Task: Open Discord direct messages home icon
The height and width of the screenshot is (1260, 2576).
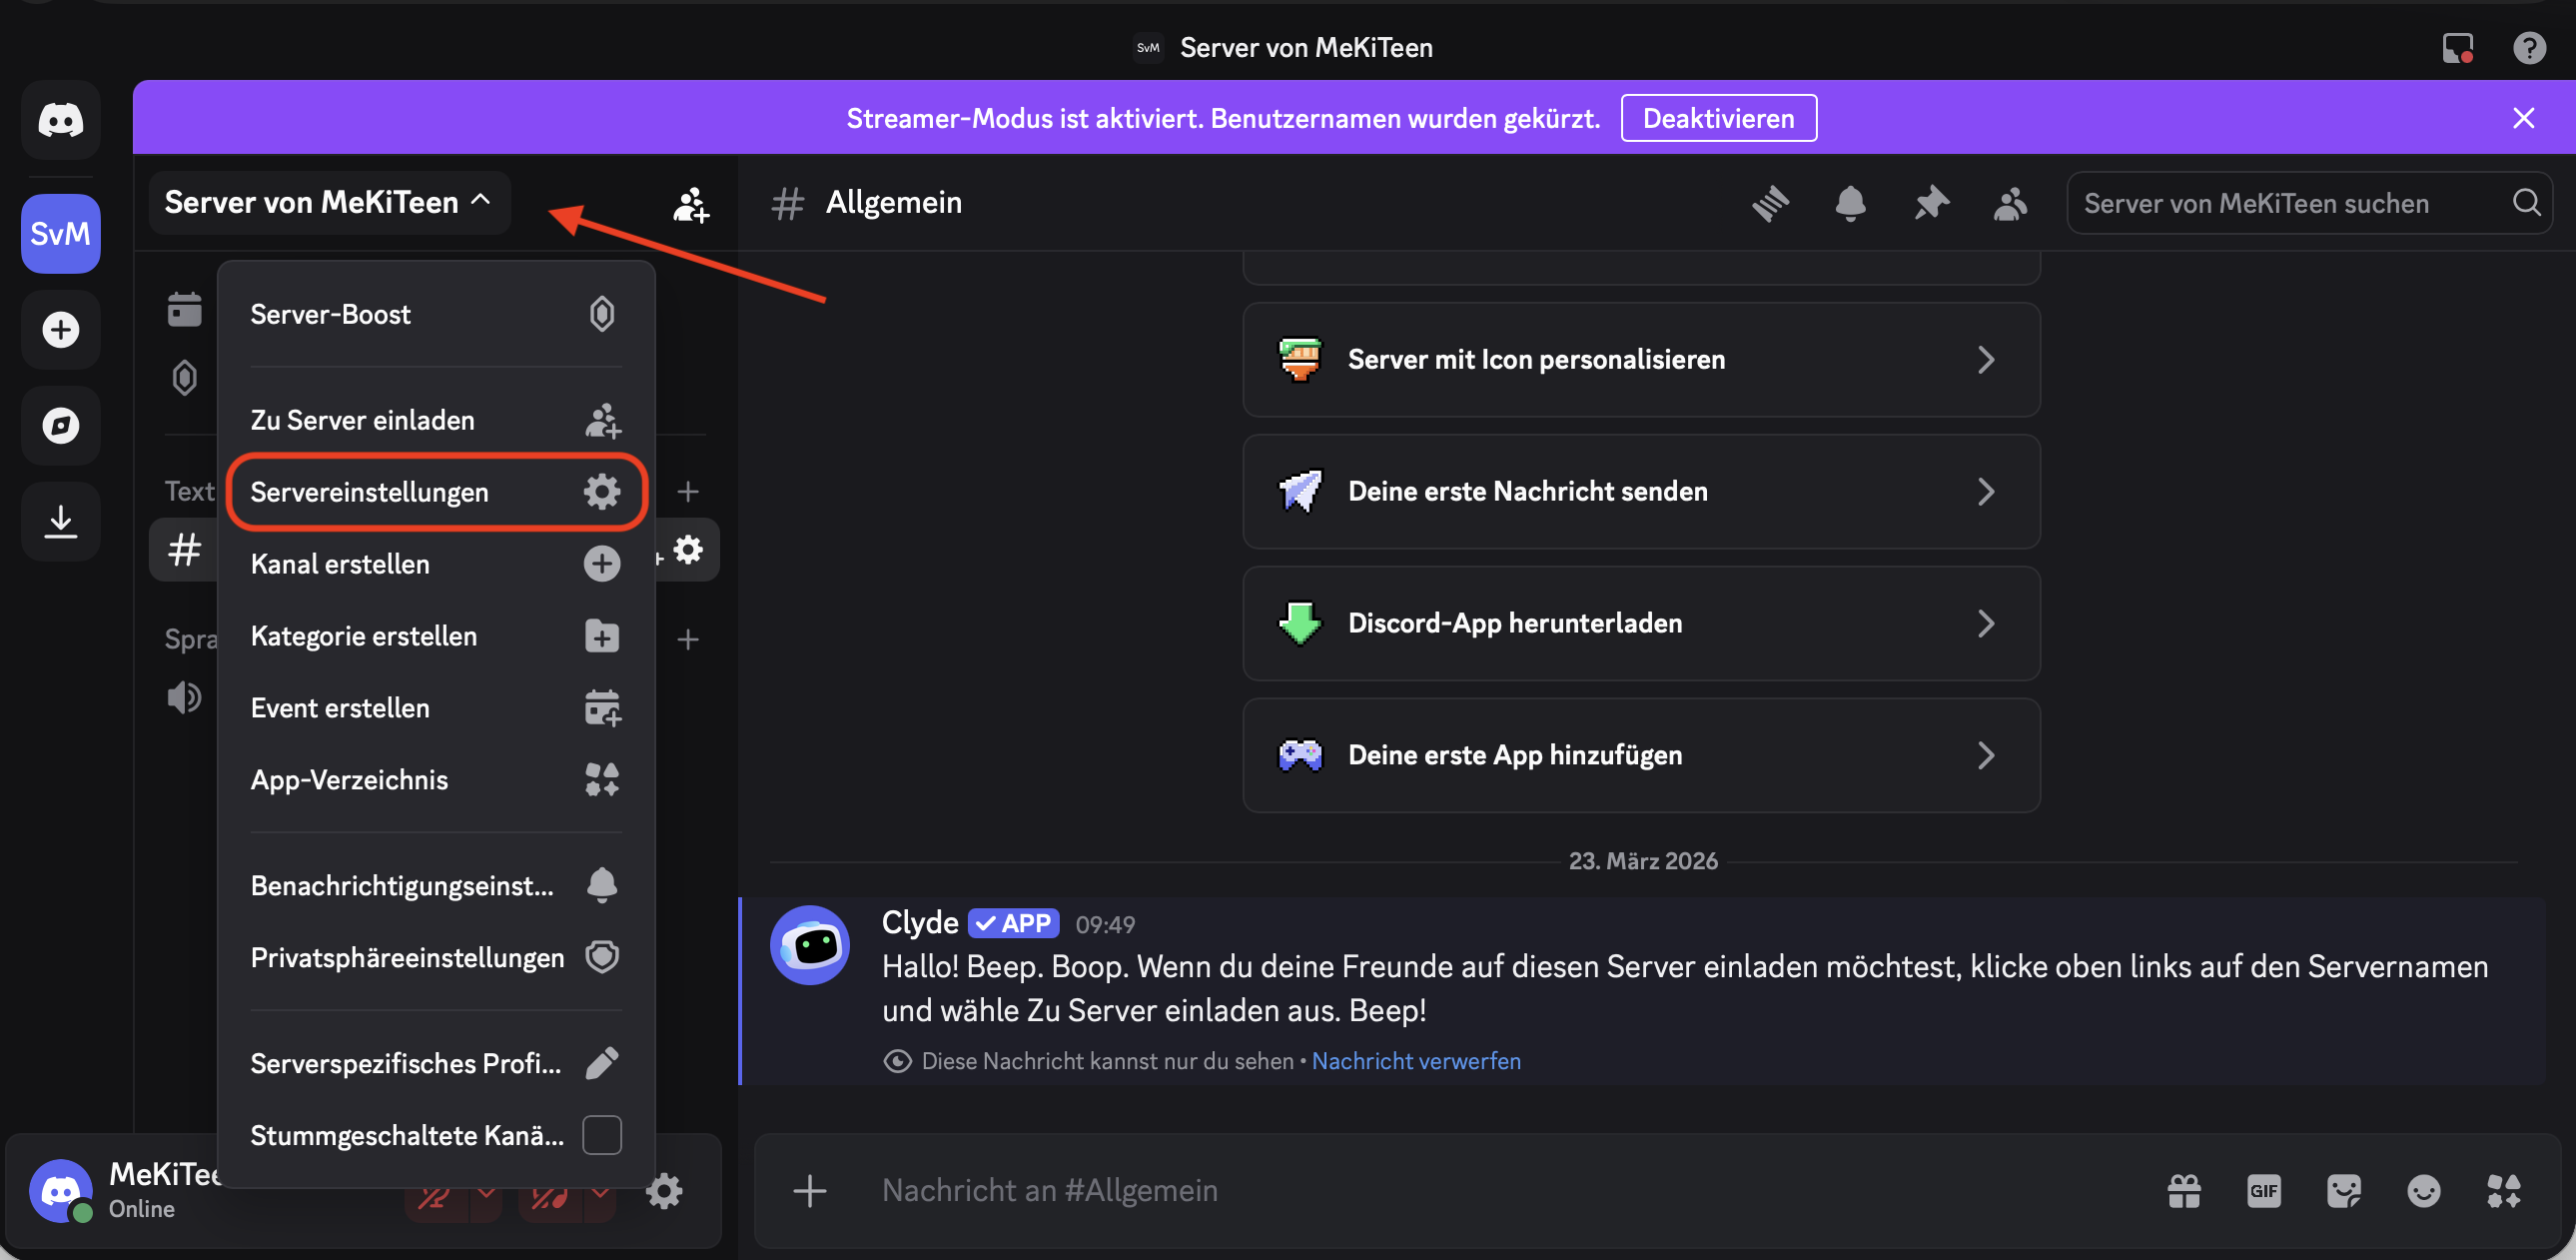Action: 60,120
